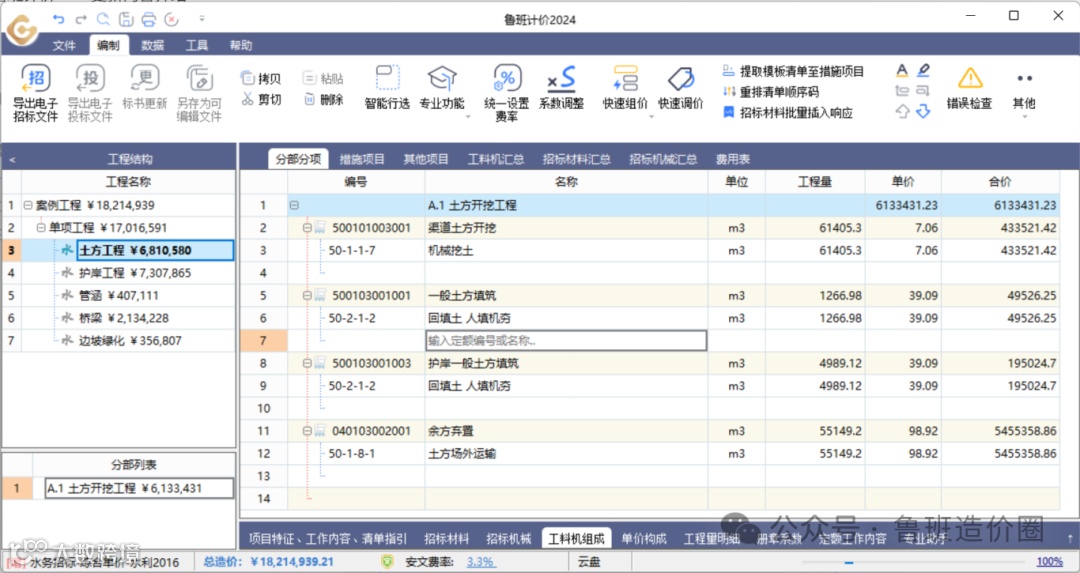Screen dimensions: 1080x573
Task: Collapse 单项工程 tree node
Action: click(41, 227)
